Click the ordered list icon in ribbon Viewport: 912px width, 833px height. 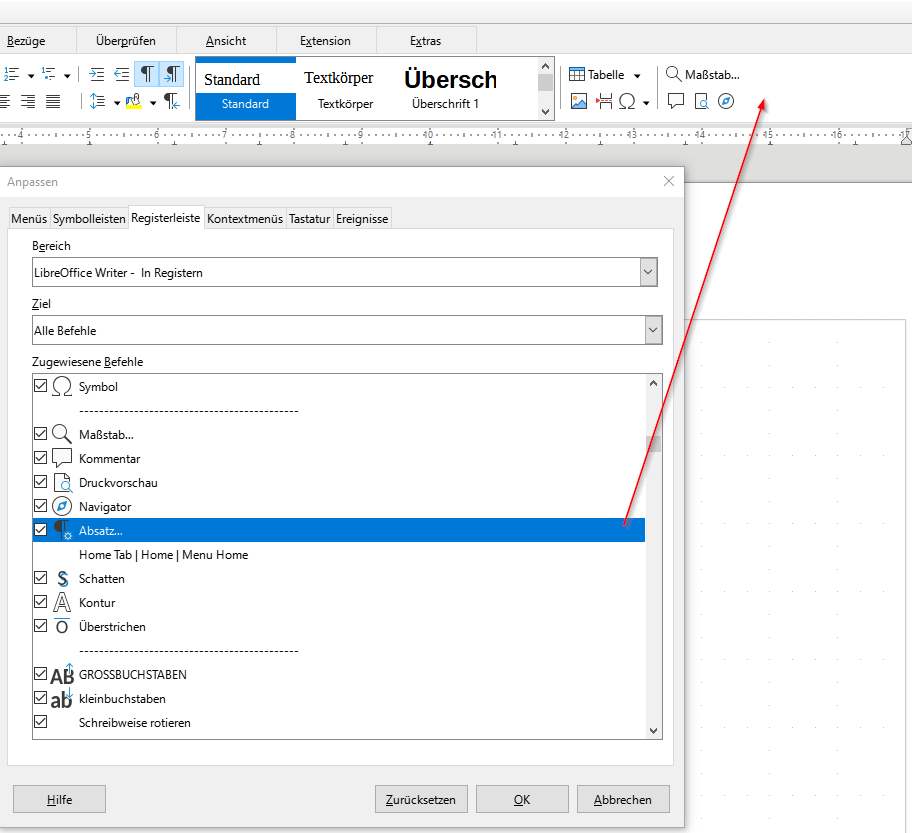pos(12,74)
